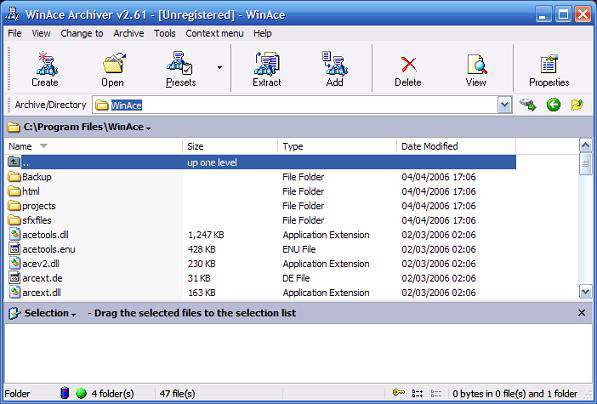Image resolution: width=597 pixels, height=404 pixels.
Task: Click the '47 file(s)' status bar entry
Action: click(x=177, y=394)
